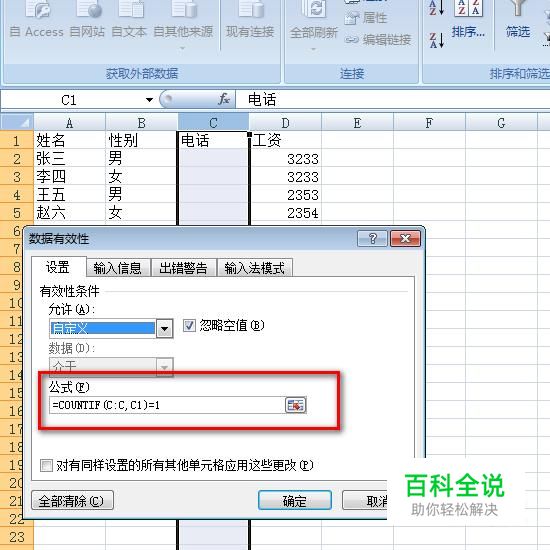Sort ascending A to Z
This screenshot has height=550, width=550.
[436, 8]
